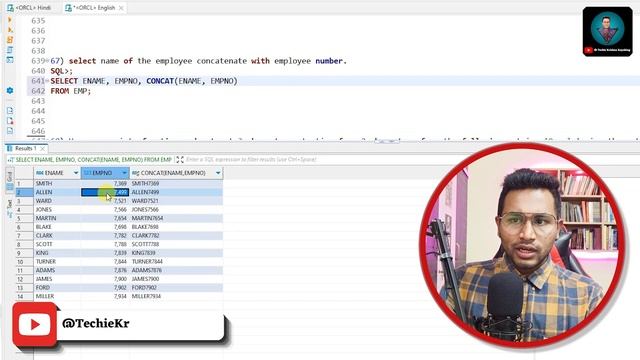Screen dimensions: 640x360
Task: Click line number 644 in the gutter
Action: [x=38, y=111]
